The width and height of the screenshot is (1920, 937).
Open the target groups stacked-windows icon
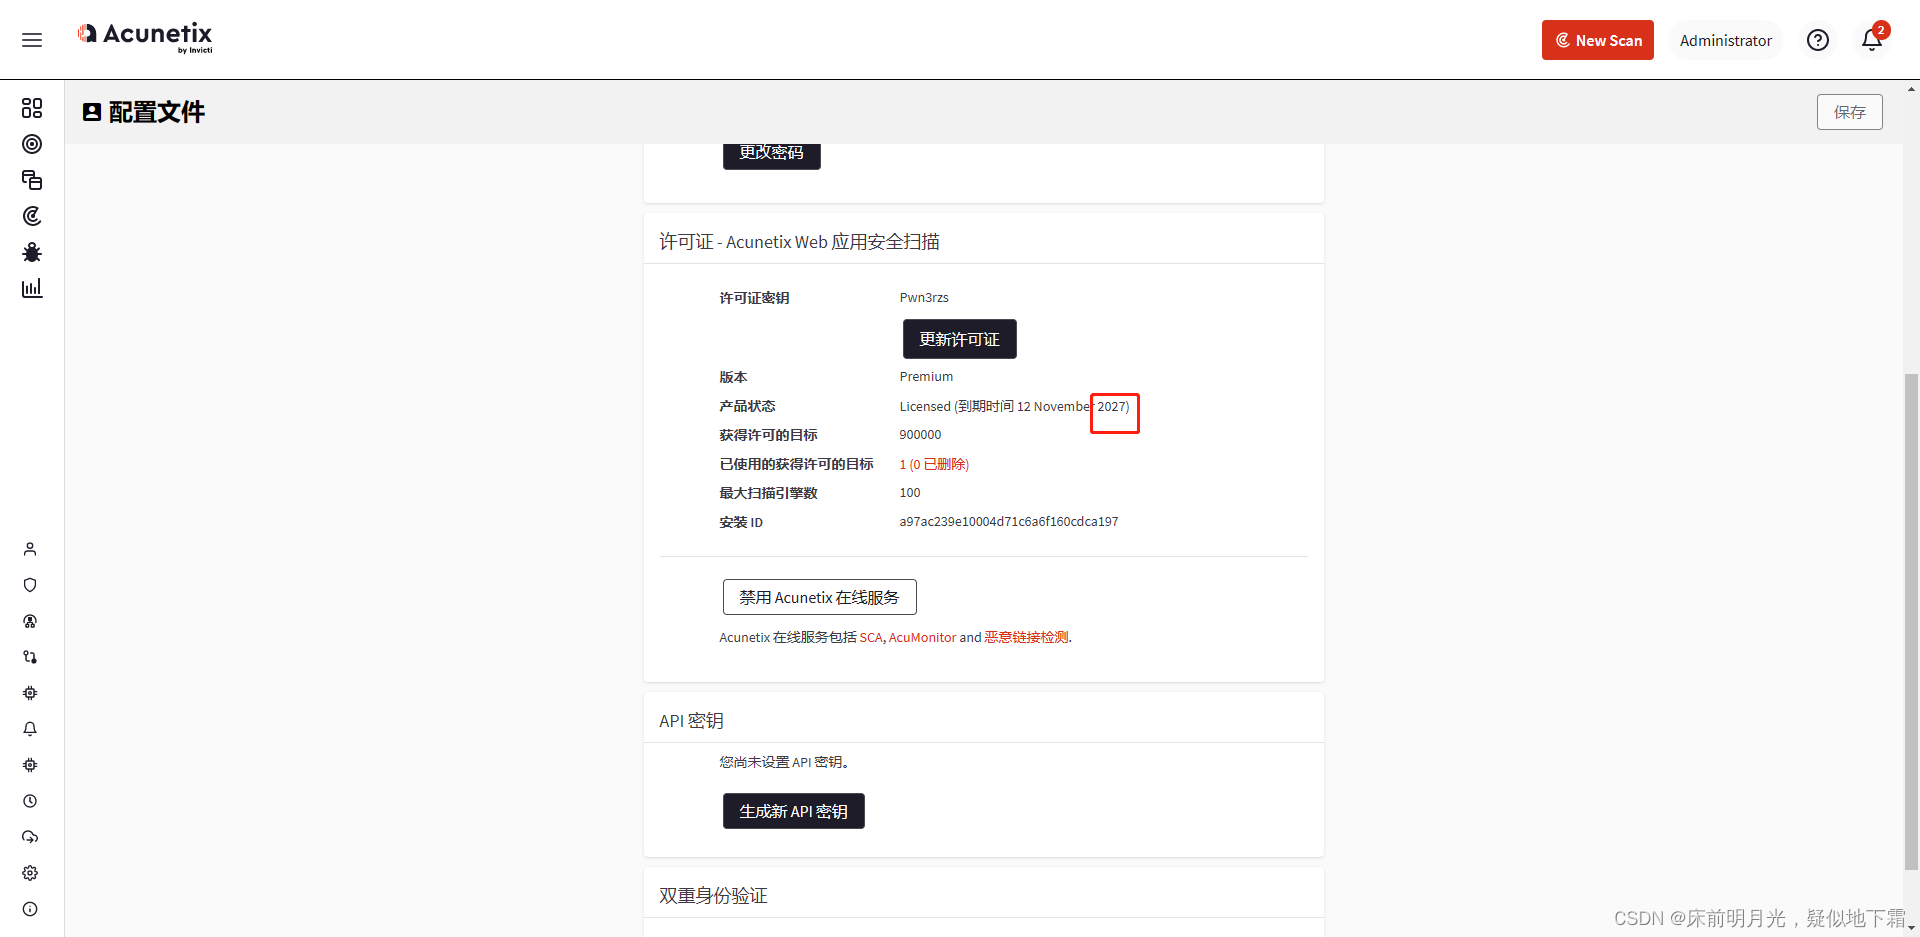32,180
